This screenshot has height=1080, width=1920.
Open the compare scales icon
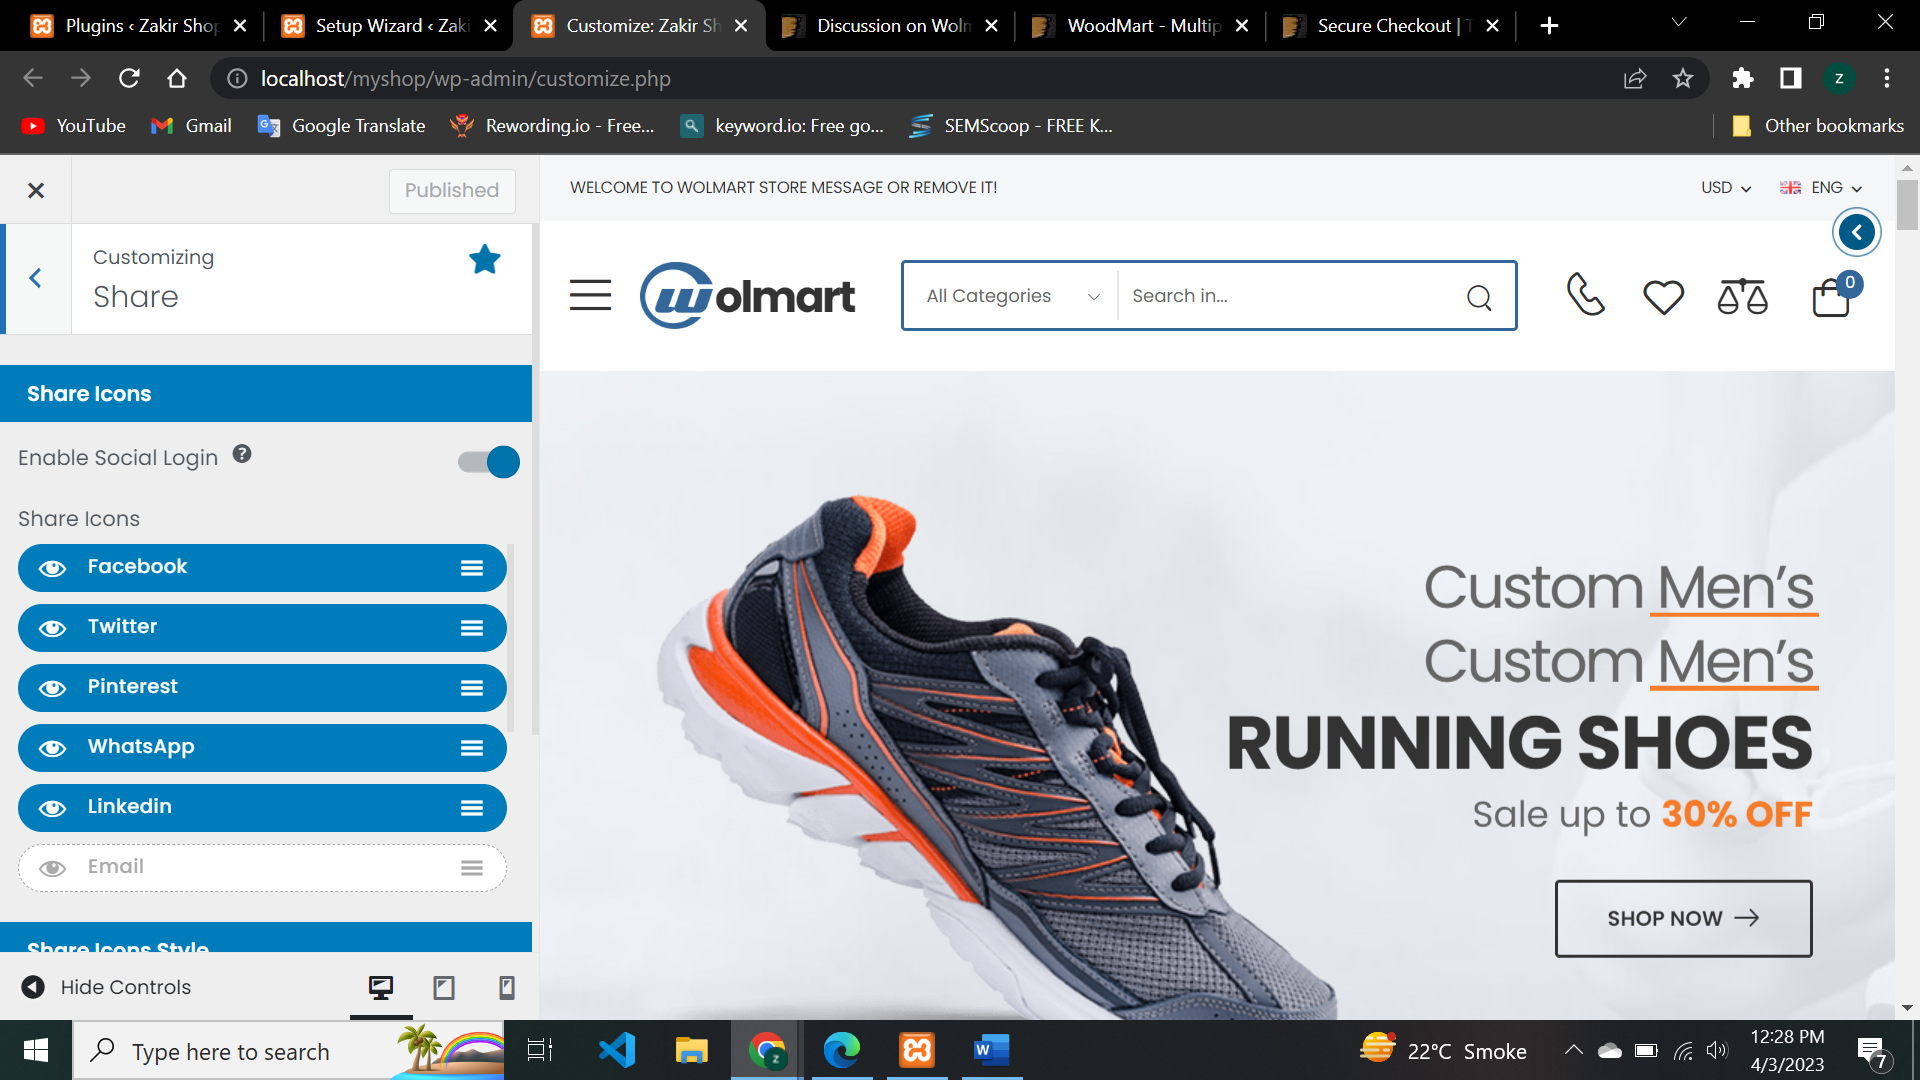click(x=1742, y=297)
